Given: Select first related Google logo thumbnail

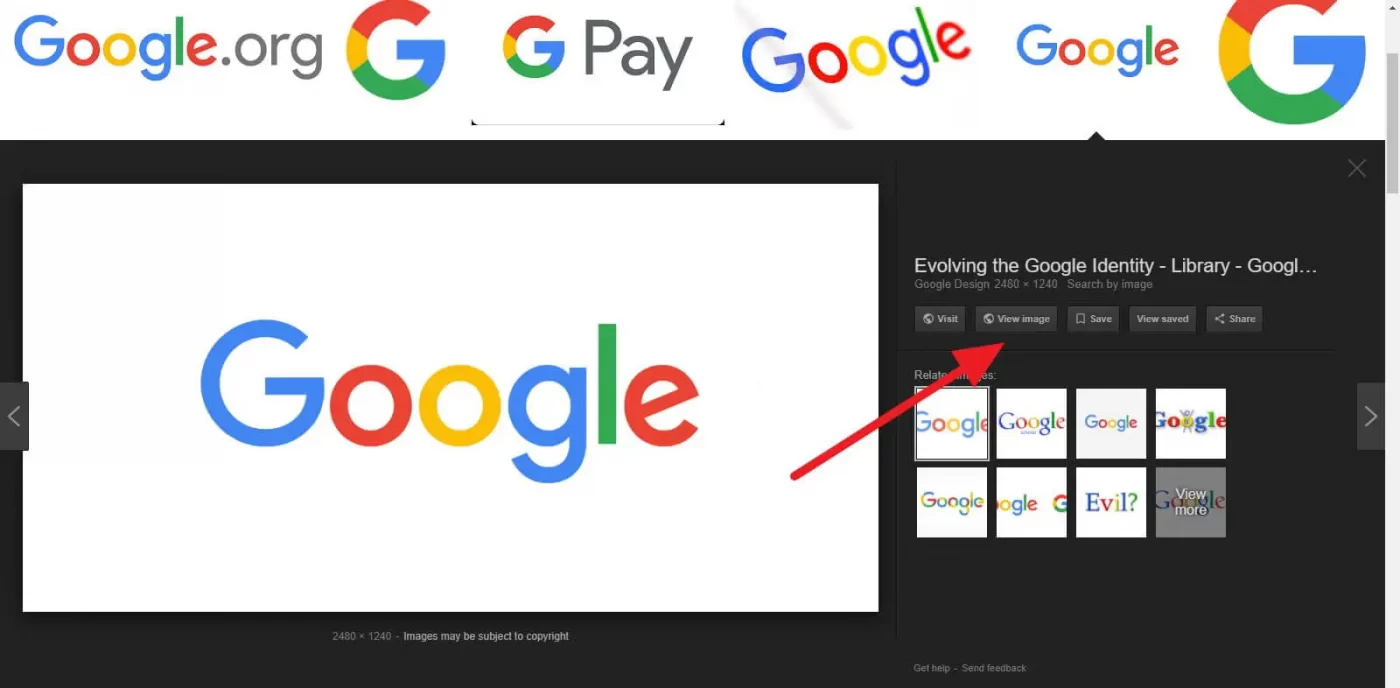Looking at the screenshot, I should click(952, 424).
